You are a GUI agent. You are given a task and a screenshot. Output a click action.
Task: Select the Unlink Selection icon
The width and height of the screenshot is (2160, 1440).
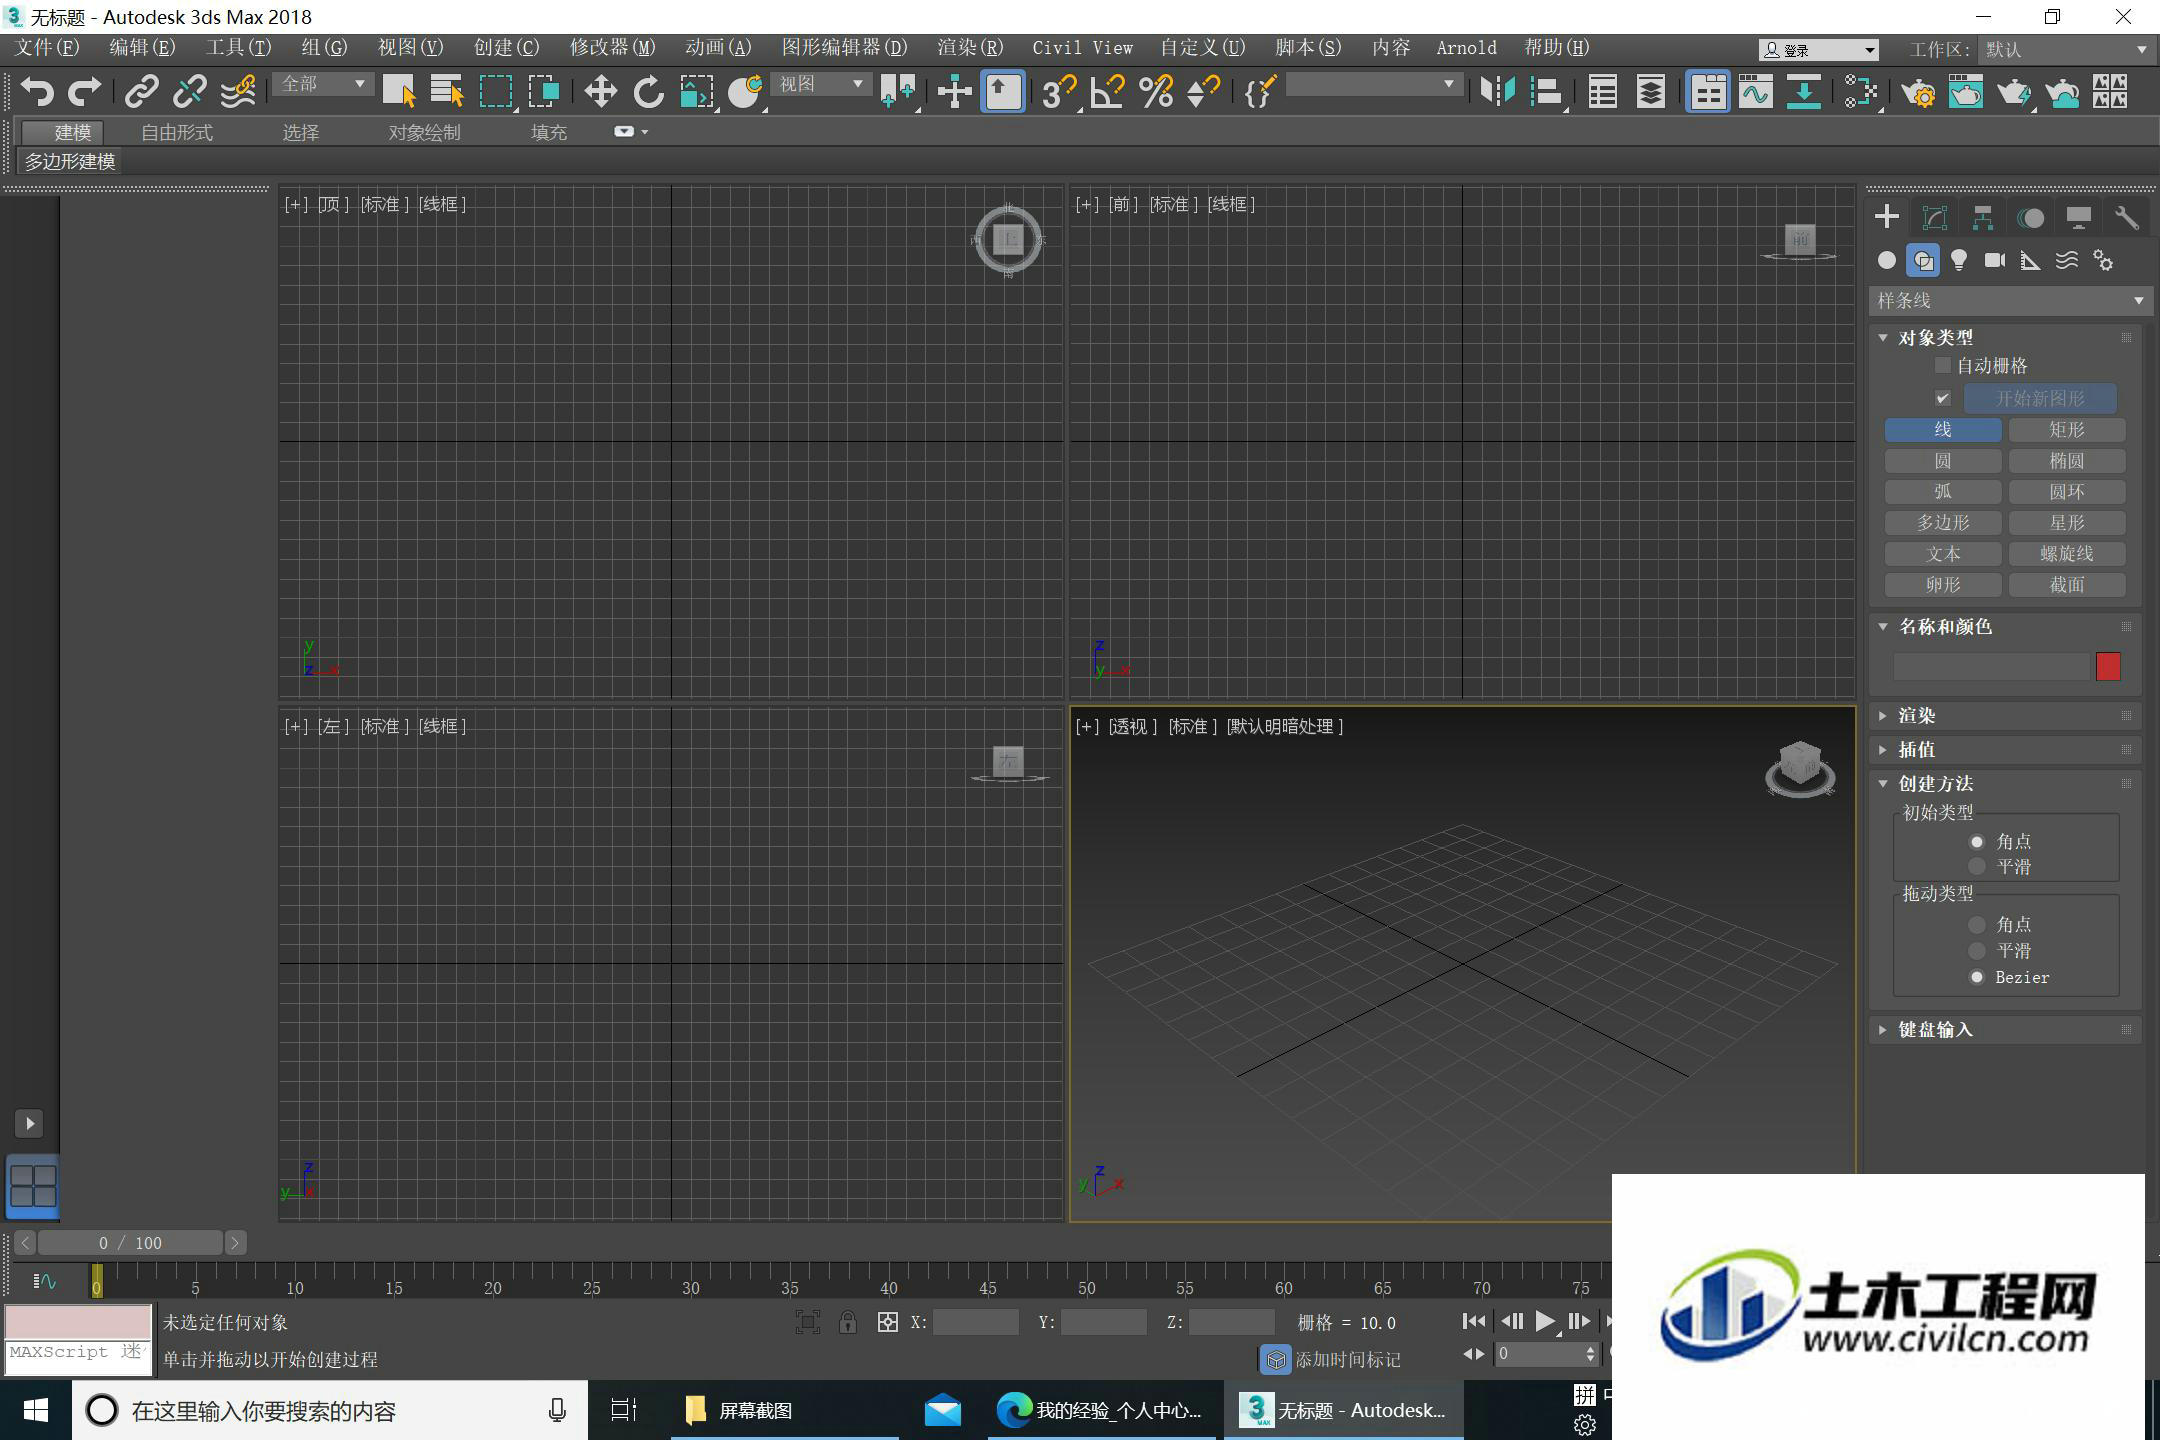pyautogui.click(x=189, y=92)
